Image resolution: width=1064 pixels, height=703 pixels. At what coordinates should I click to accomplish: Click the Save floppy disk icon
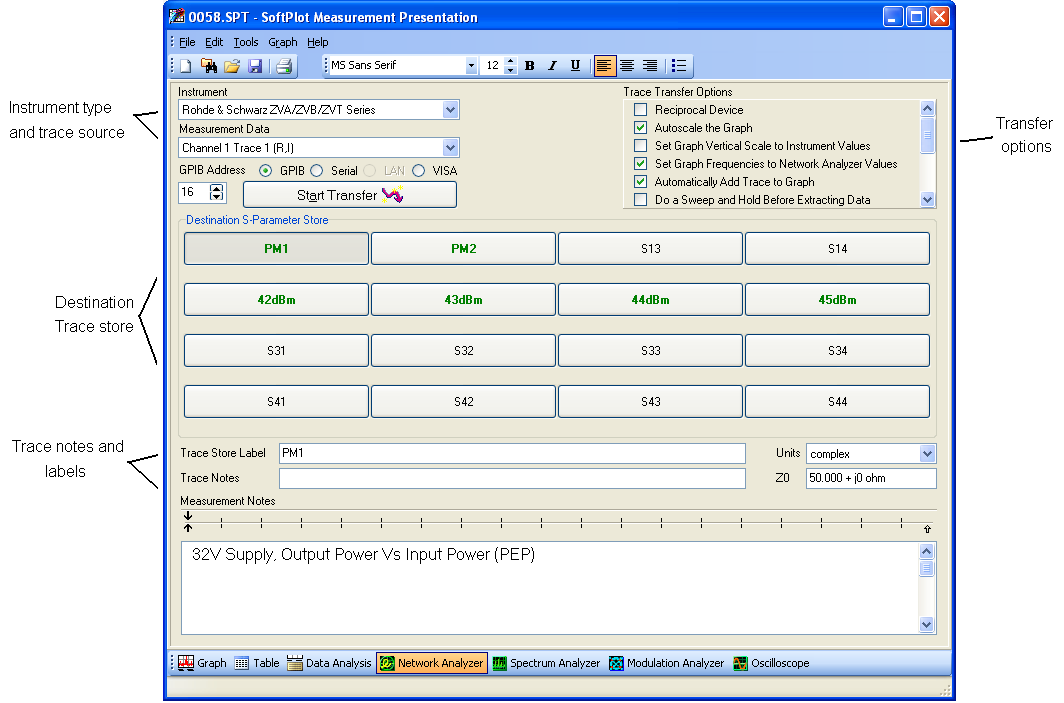[255, 66]
